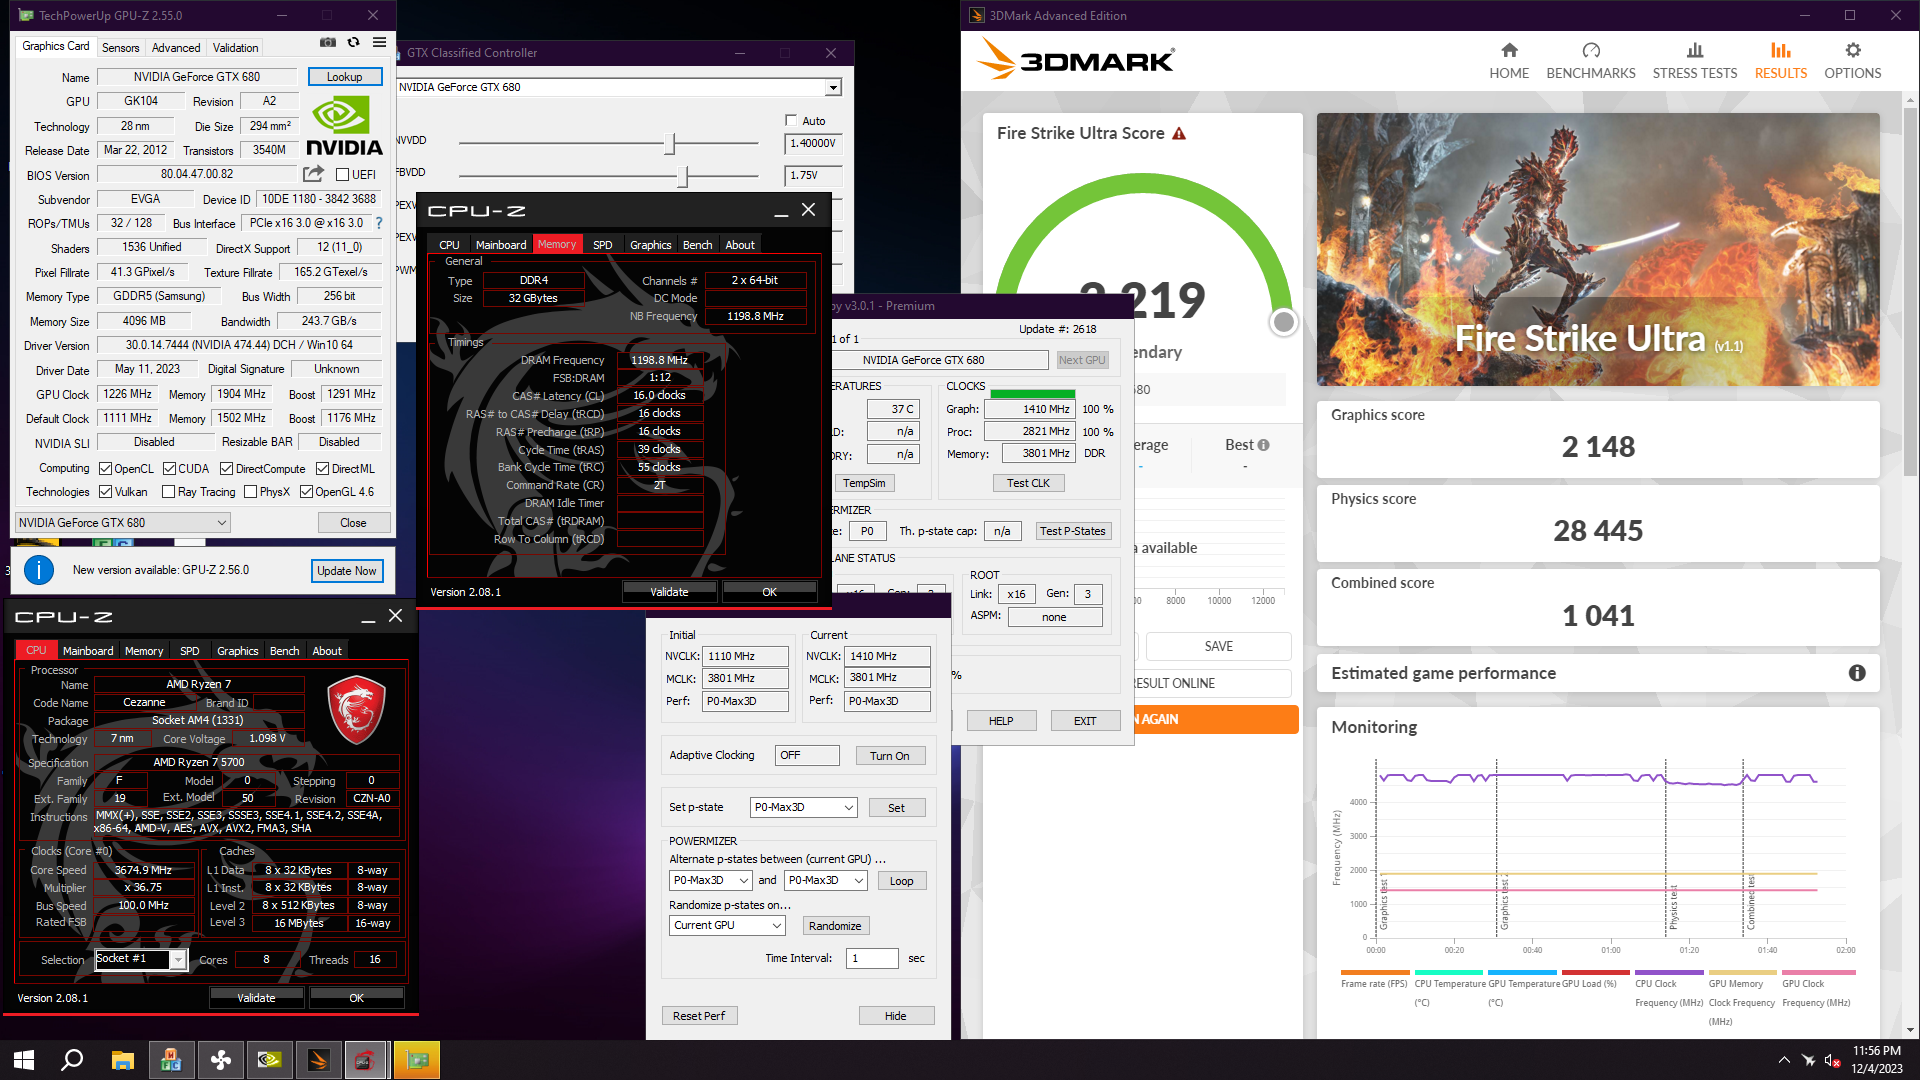Viewport: 1920px width, 1080px height.
Task: Open the GPU-Z hamburger menu
Action: 380,43
